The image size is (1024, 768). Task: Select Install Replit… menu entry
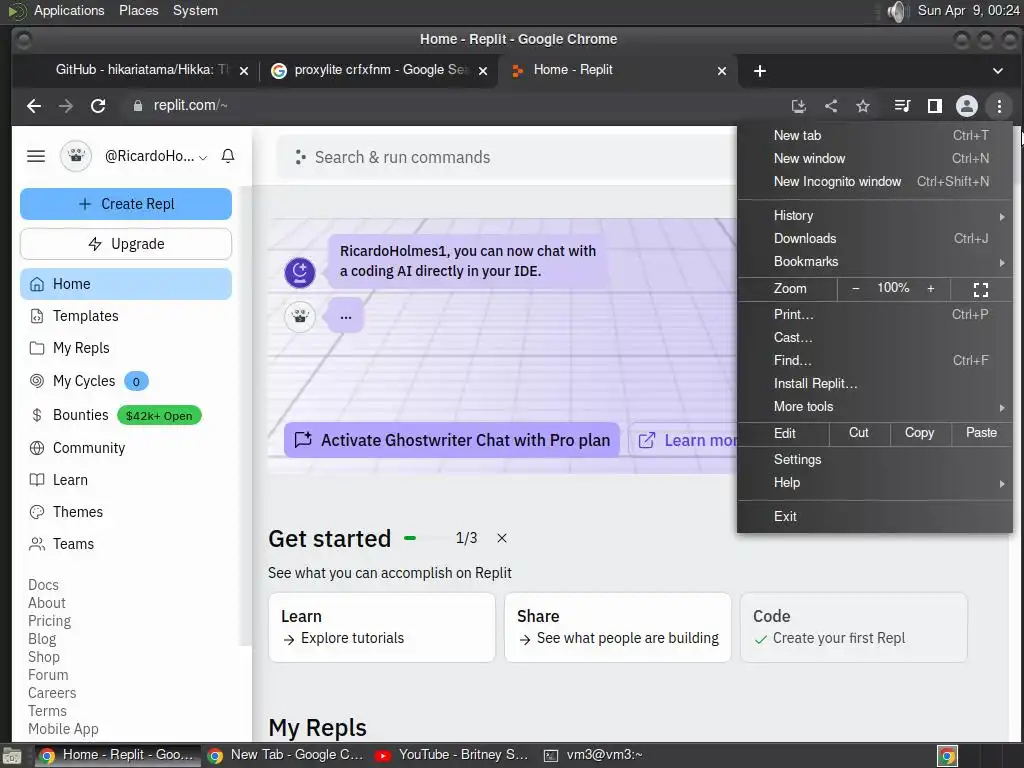coord(874,383)
